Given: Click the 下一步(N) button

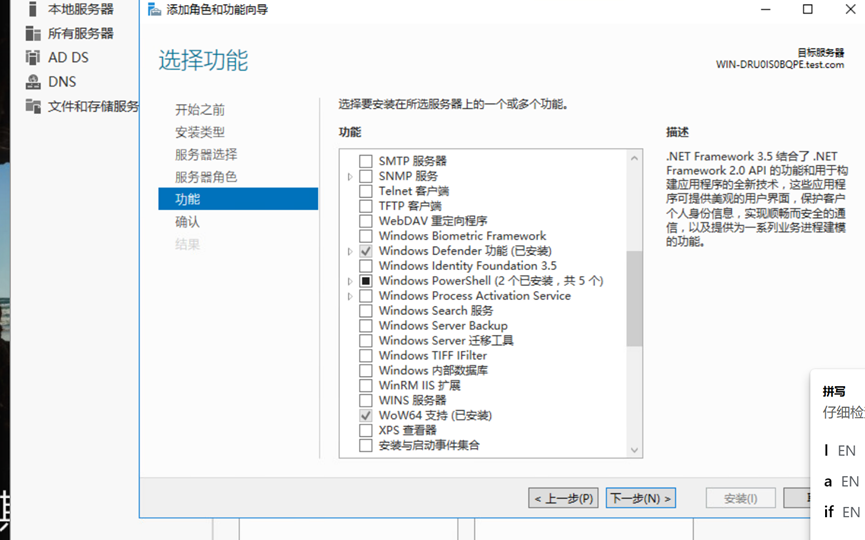Looking at the screenshot, I should pyautogui.click(x=640, y=498).
